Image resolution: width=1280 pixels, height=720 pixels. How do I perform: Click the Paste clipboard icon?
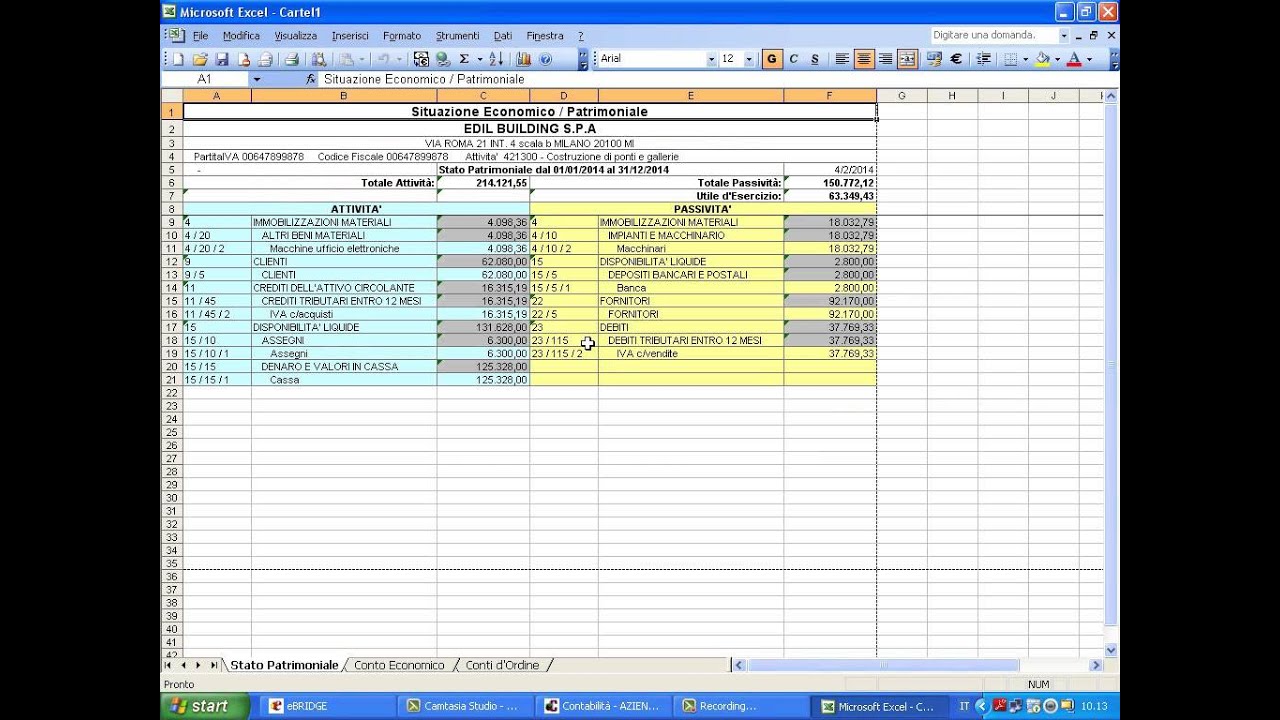tap(346, 59)
